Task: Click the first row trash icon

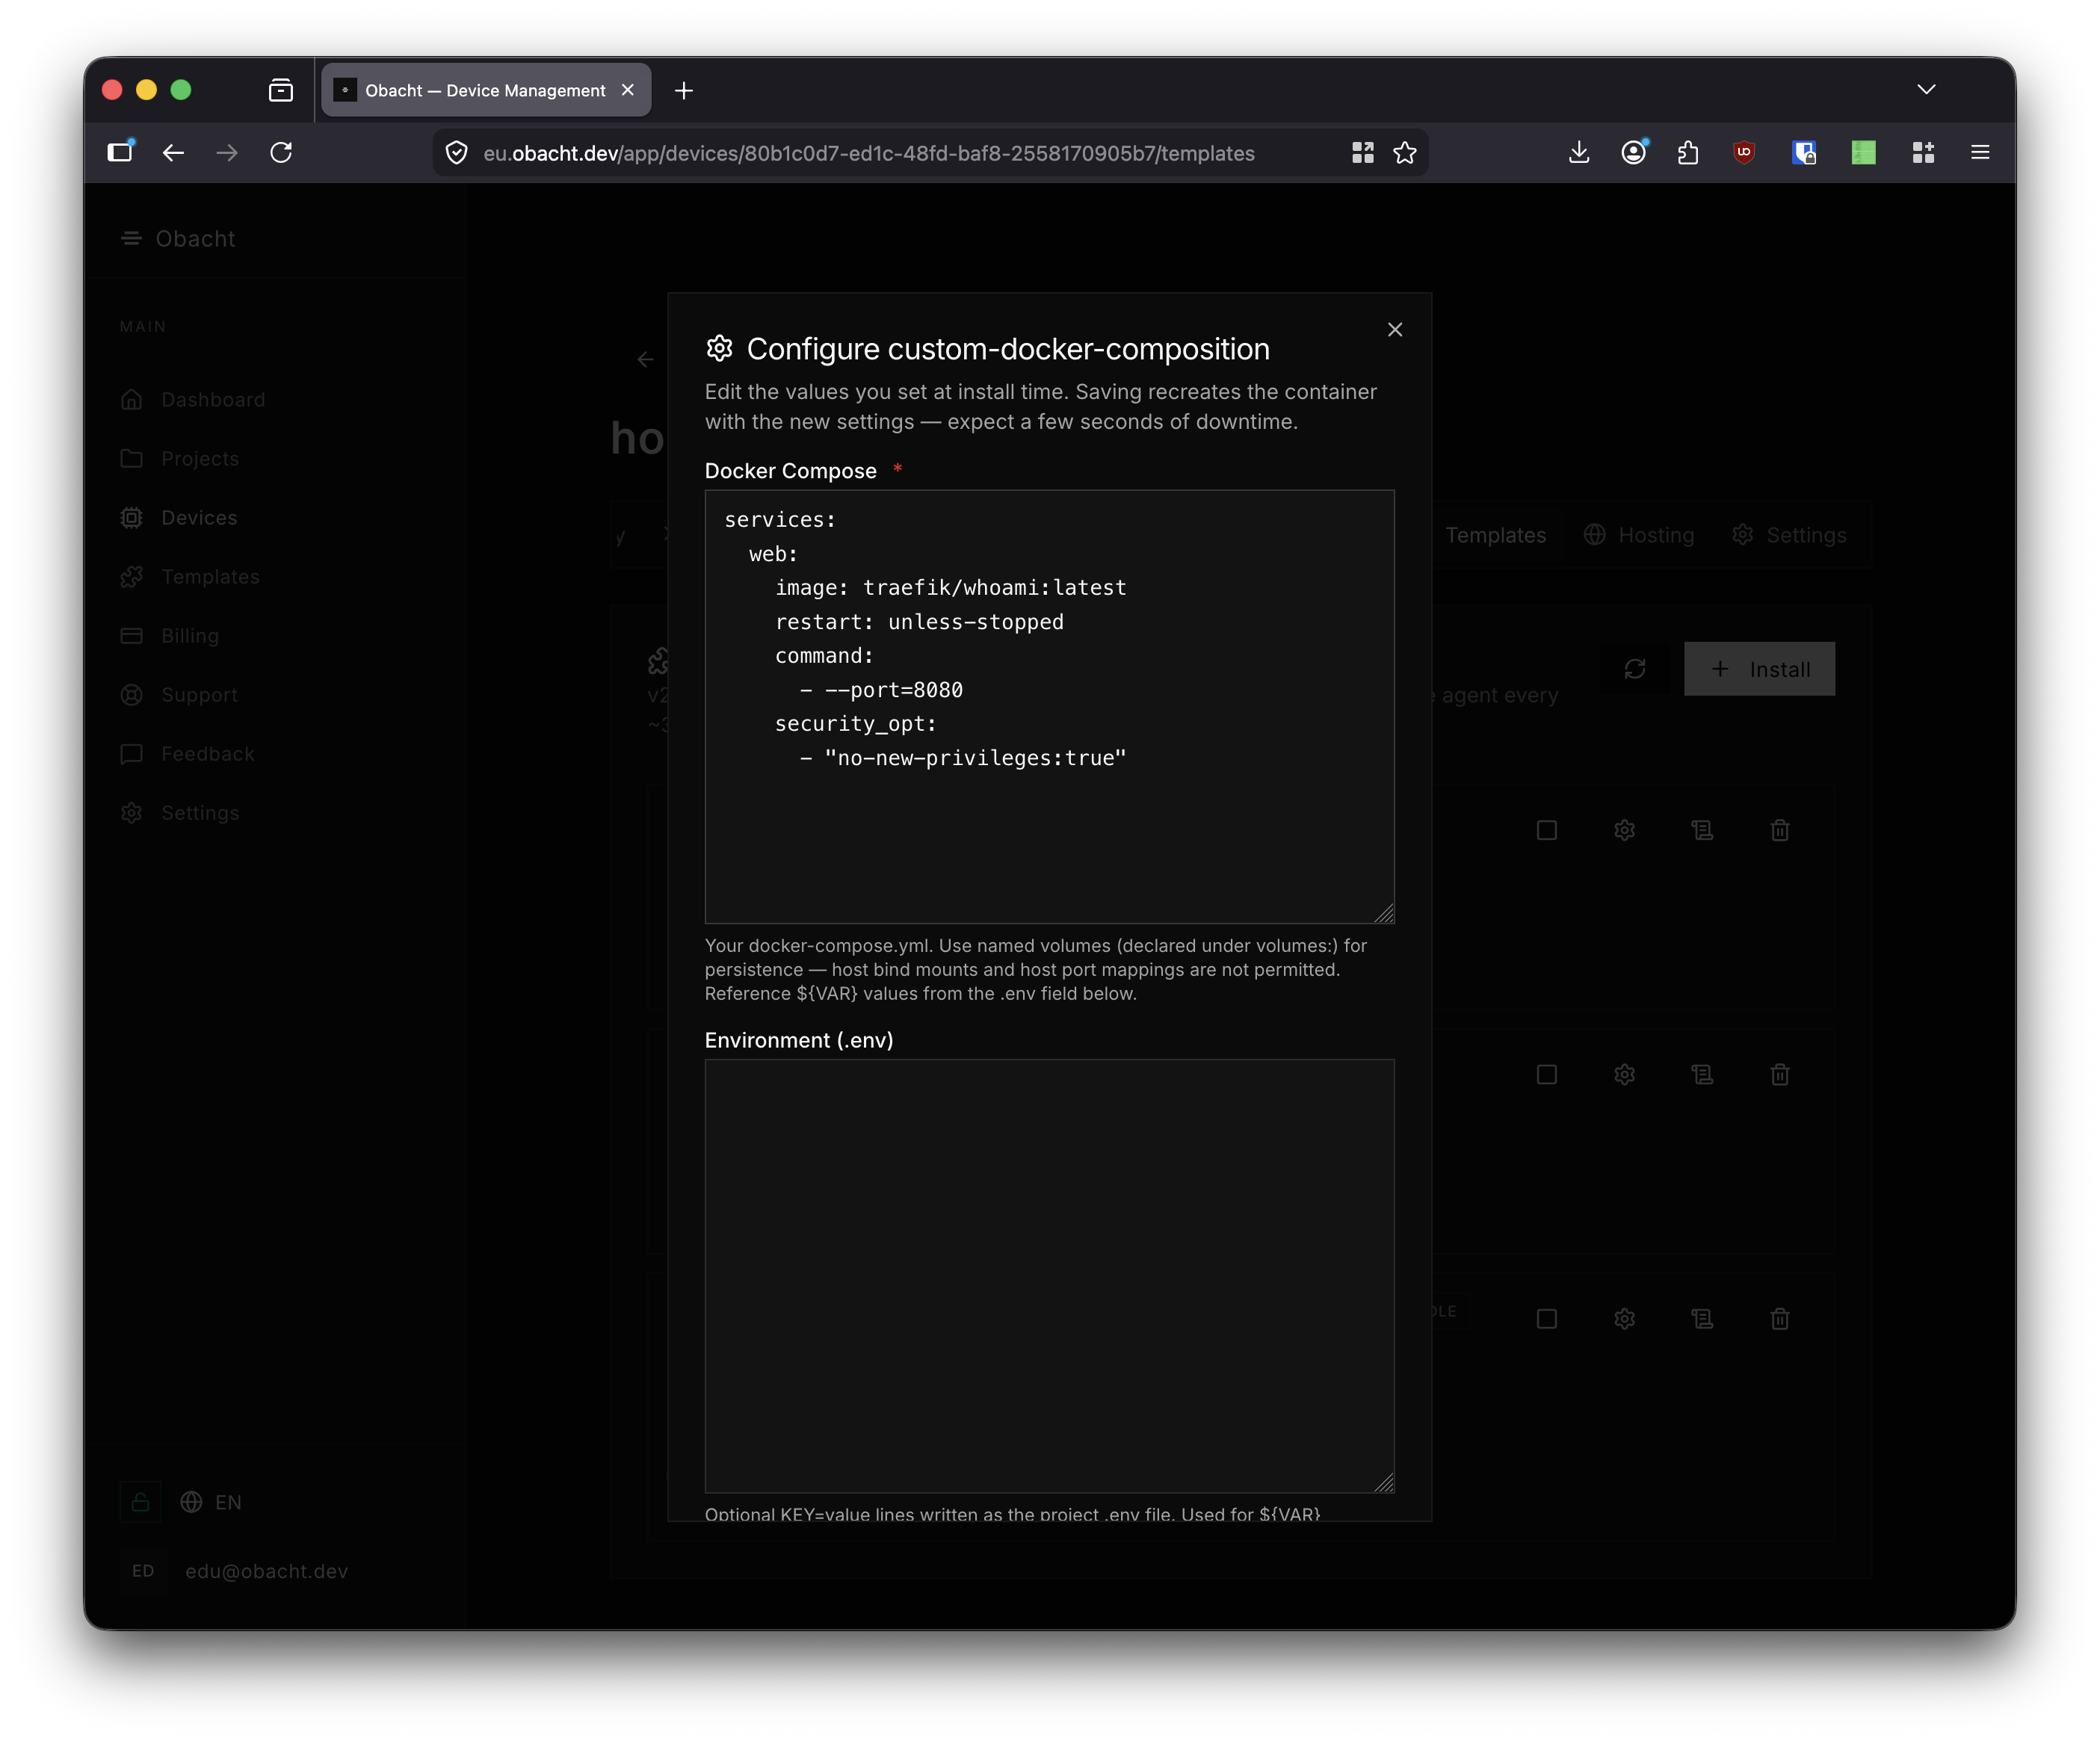Action: click(x=1780, y=830)
